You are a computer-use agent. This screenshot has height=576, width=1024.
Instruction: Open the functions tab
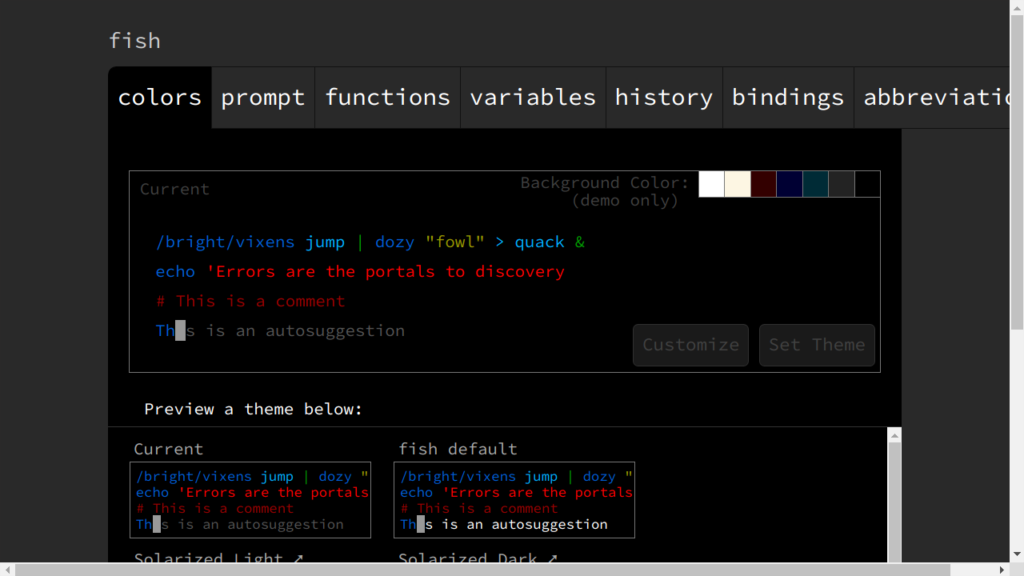(387, 97)
